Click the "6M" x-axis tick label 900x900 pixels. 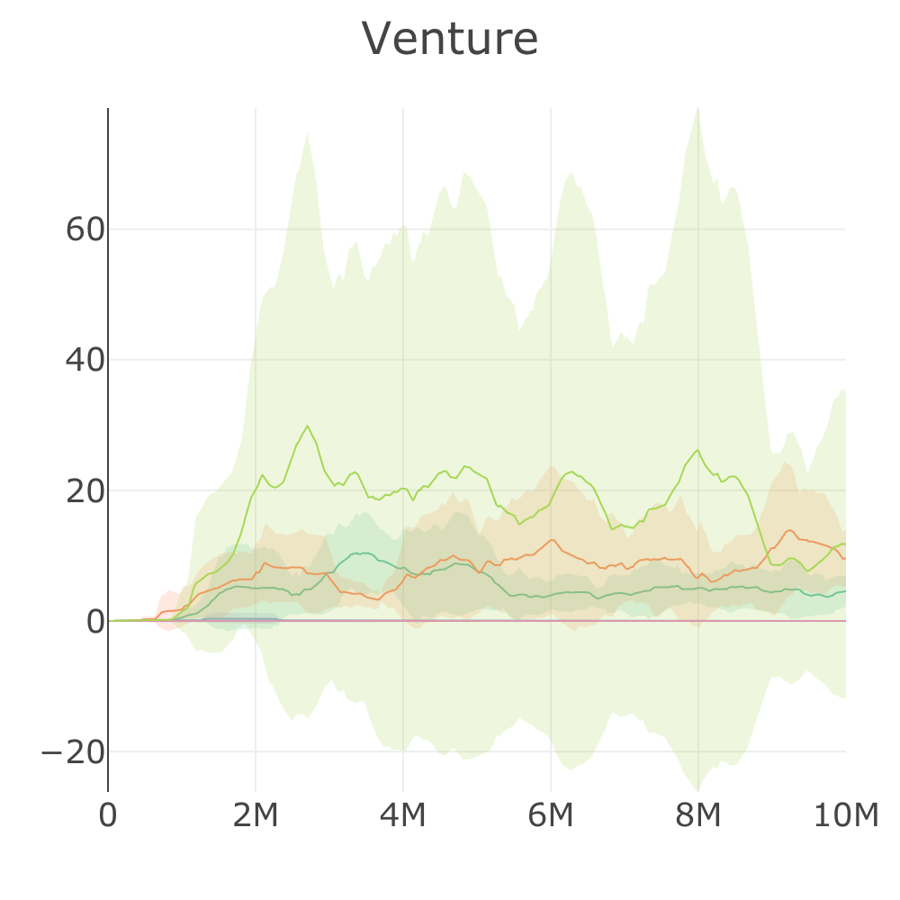(x=550, y=816)
